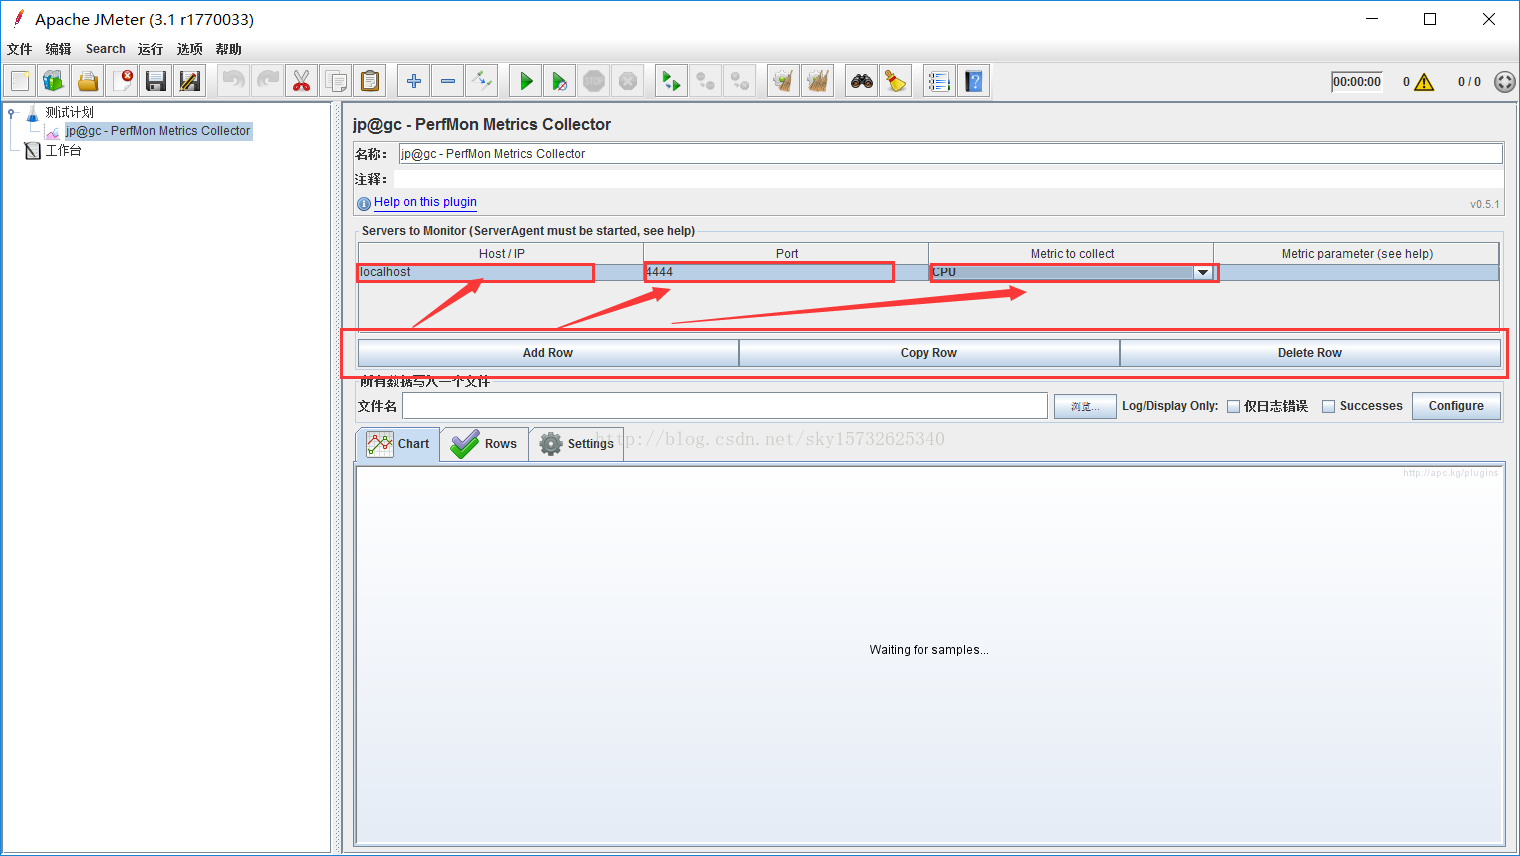Collapse all tree nodes with minus icon
Viewport: 1520px width, 856px height.
(448, 81)
